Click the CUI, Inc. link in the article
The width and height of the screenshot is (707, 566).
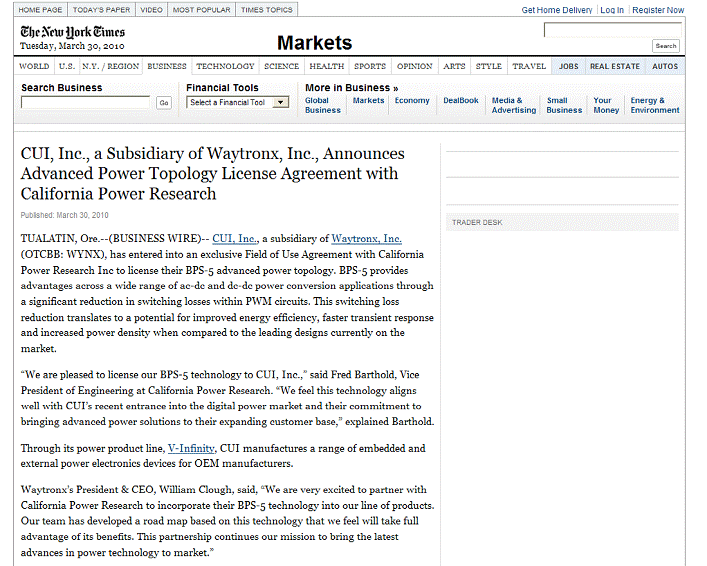(x=235, y=239)
